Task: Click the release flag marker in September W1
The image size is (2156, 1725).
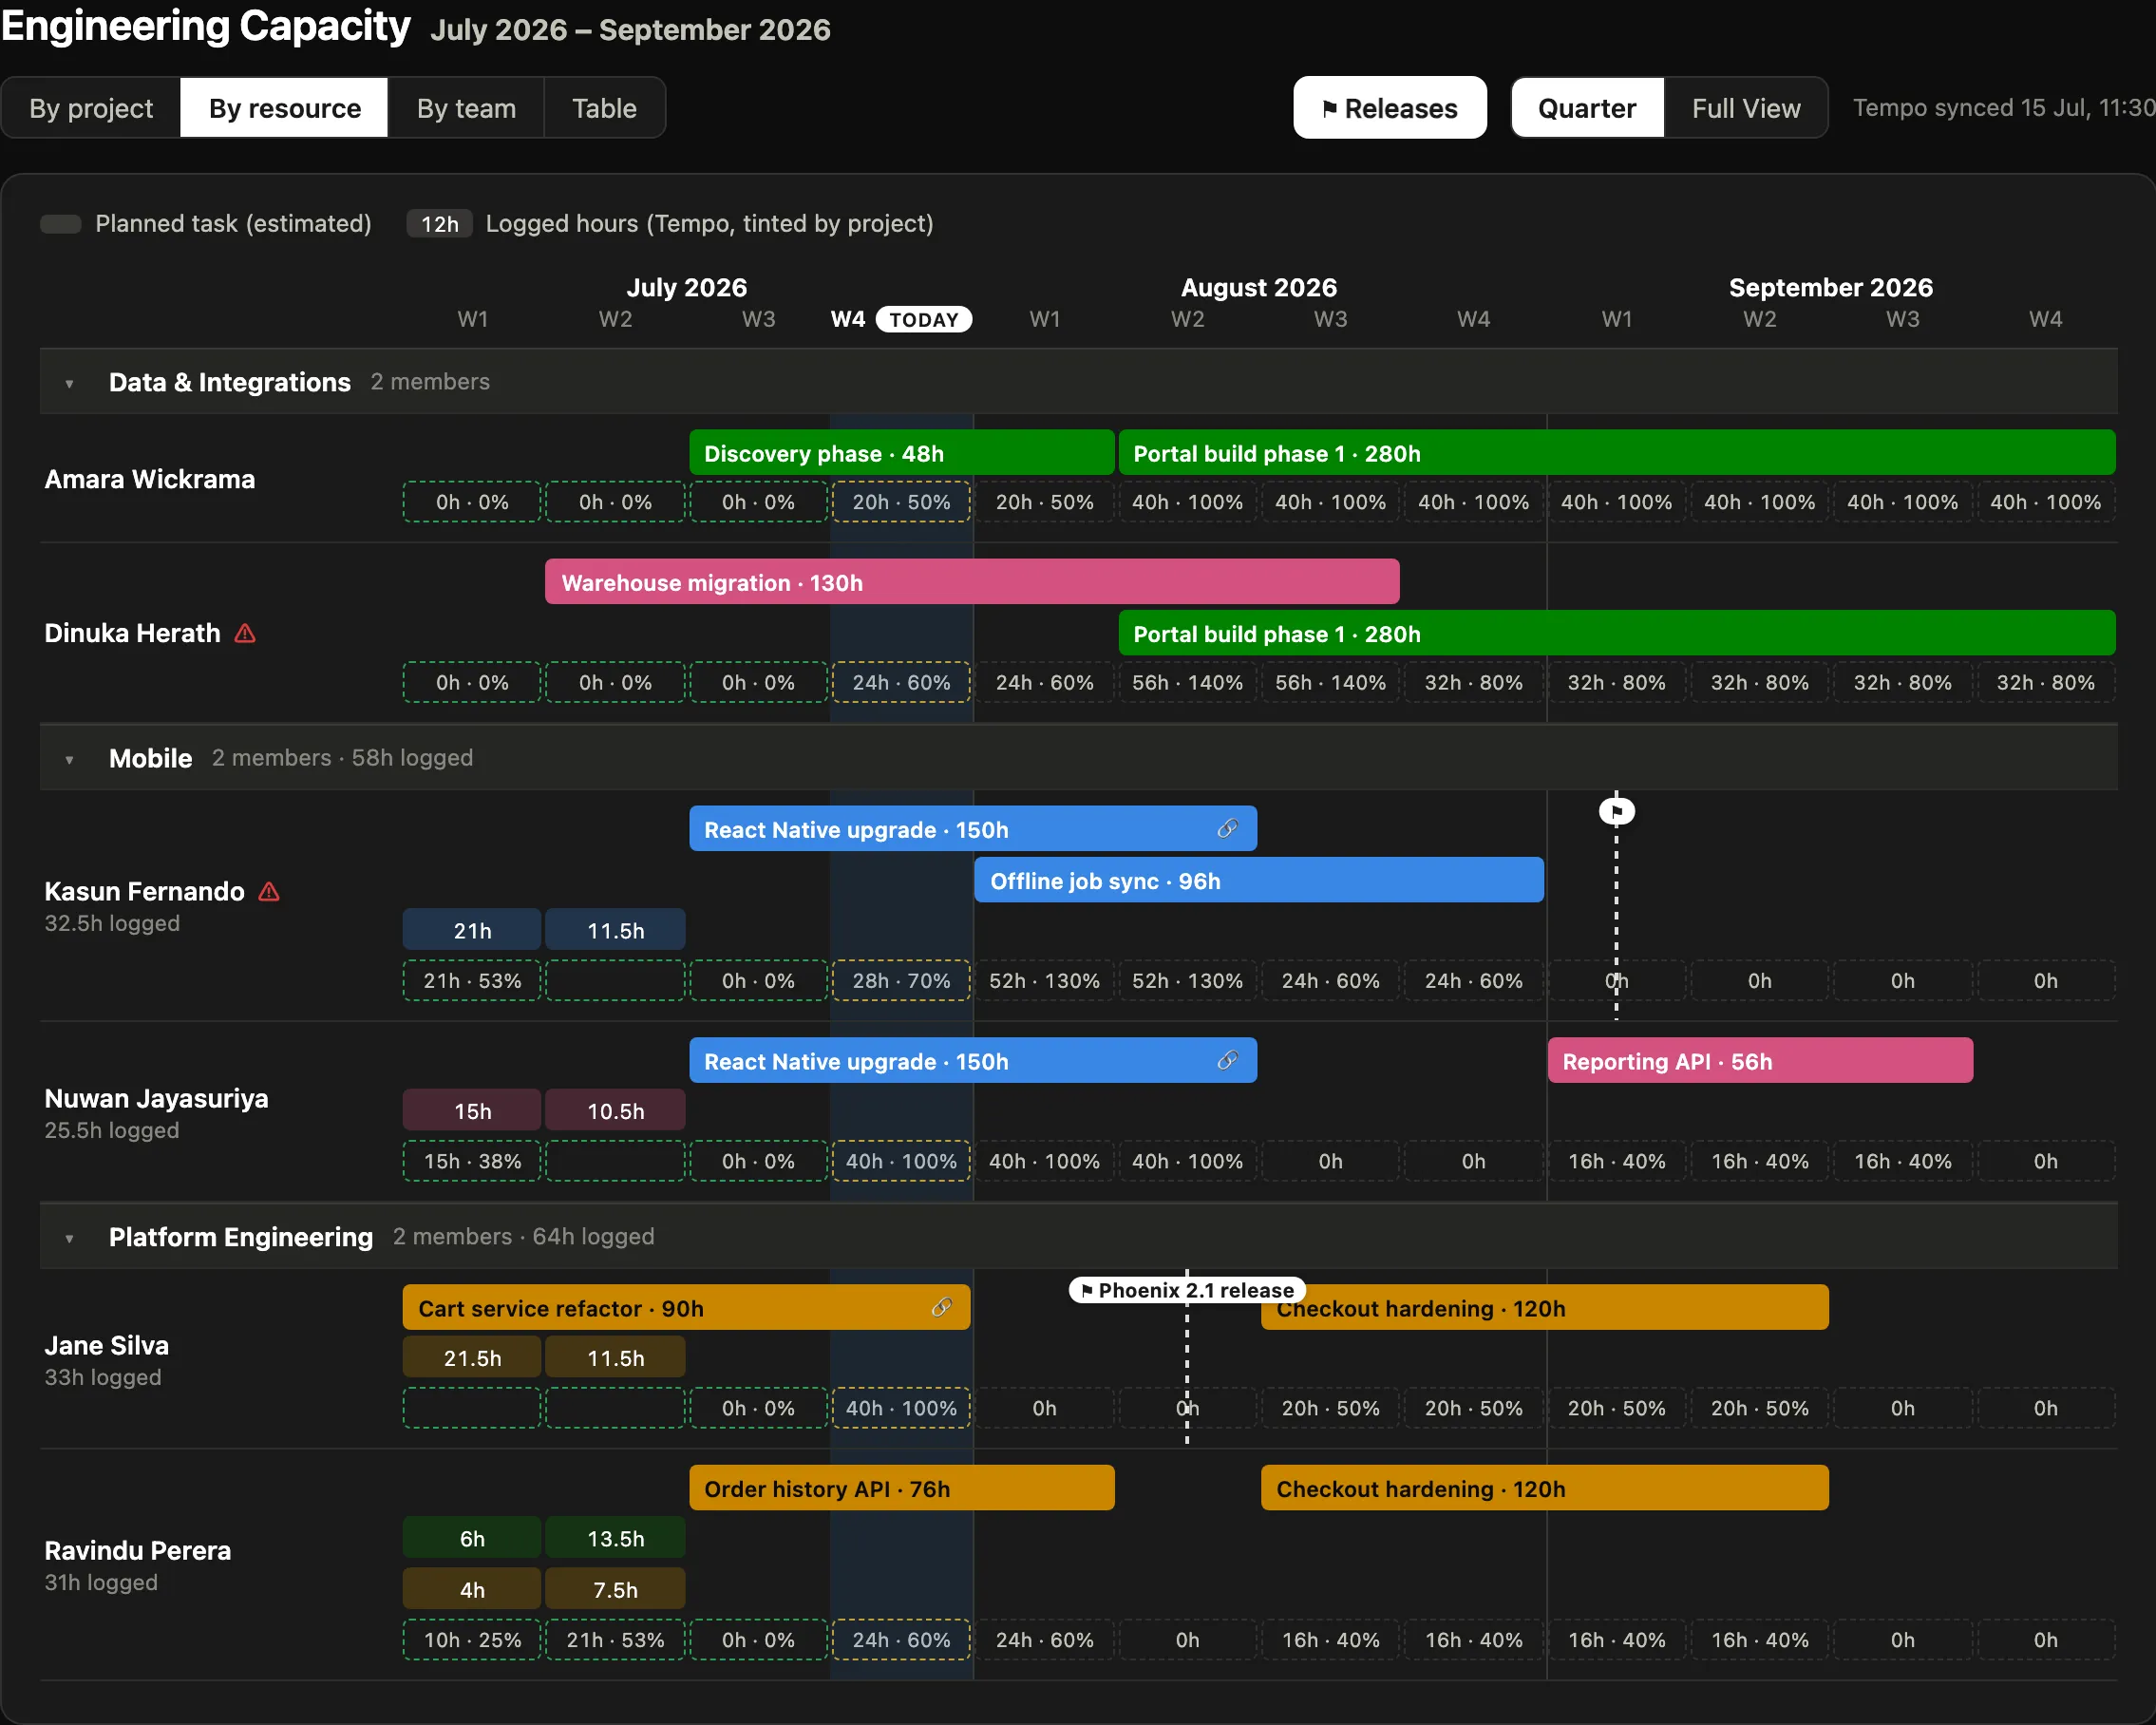Action: 1616,811
